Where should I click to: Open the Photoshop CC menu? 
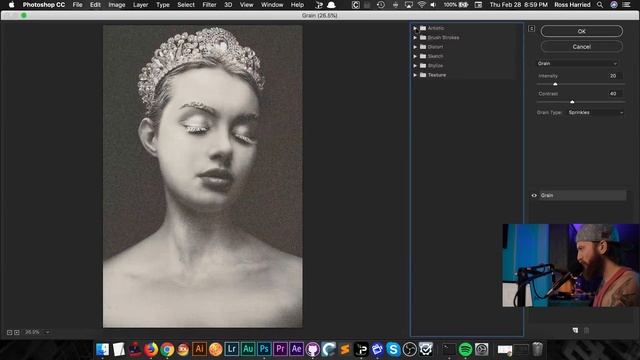[44, 5]
